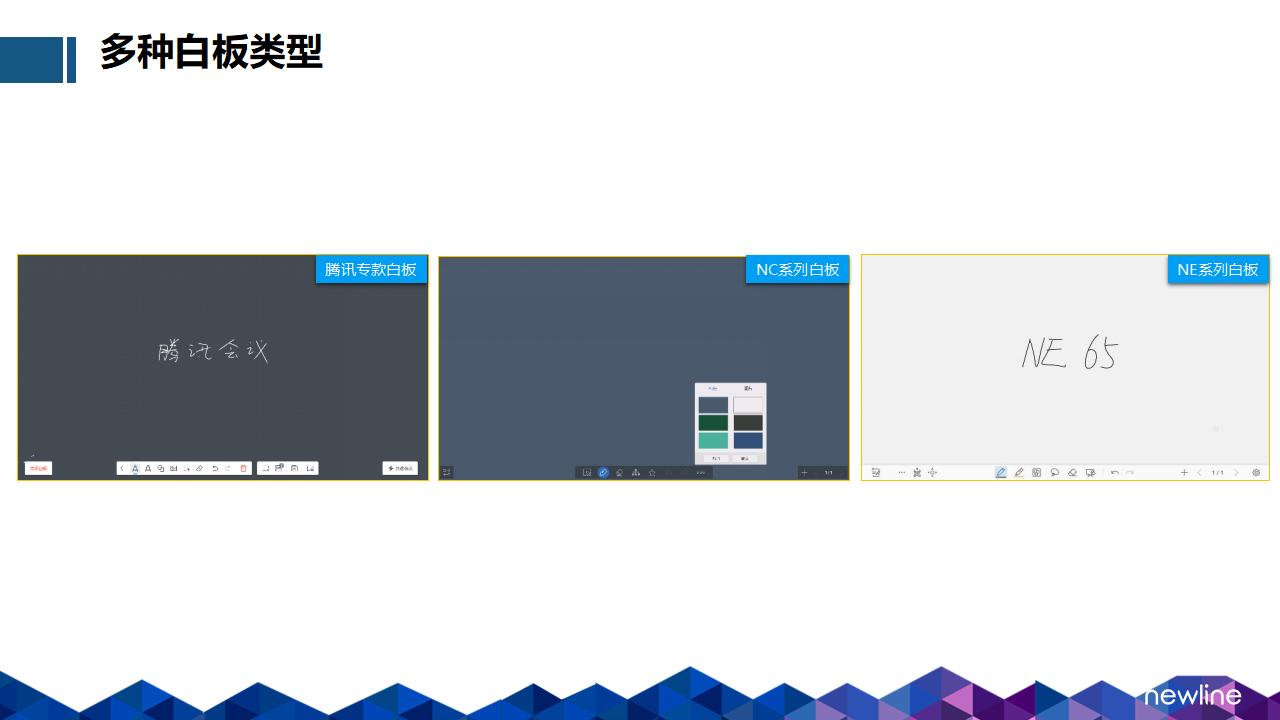Screen dimensions: 1280x720
Task: Choose the dark green background swatch
Action: (x=713, y=423)
